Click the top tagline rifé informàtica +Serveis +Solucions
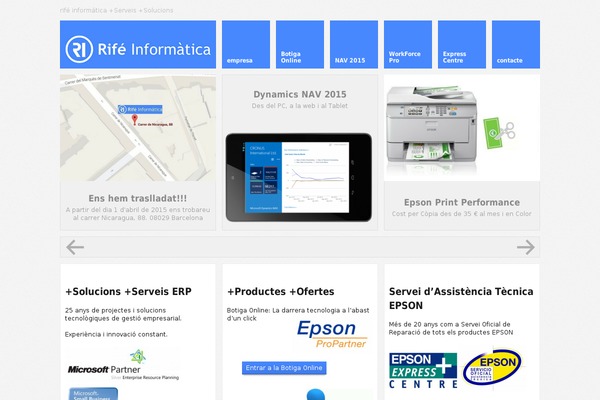The height and width of the screenshot is (400, 600). click(116, 10)
